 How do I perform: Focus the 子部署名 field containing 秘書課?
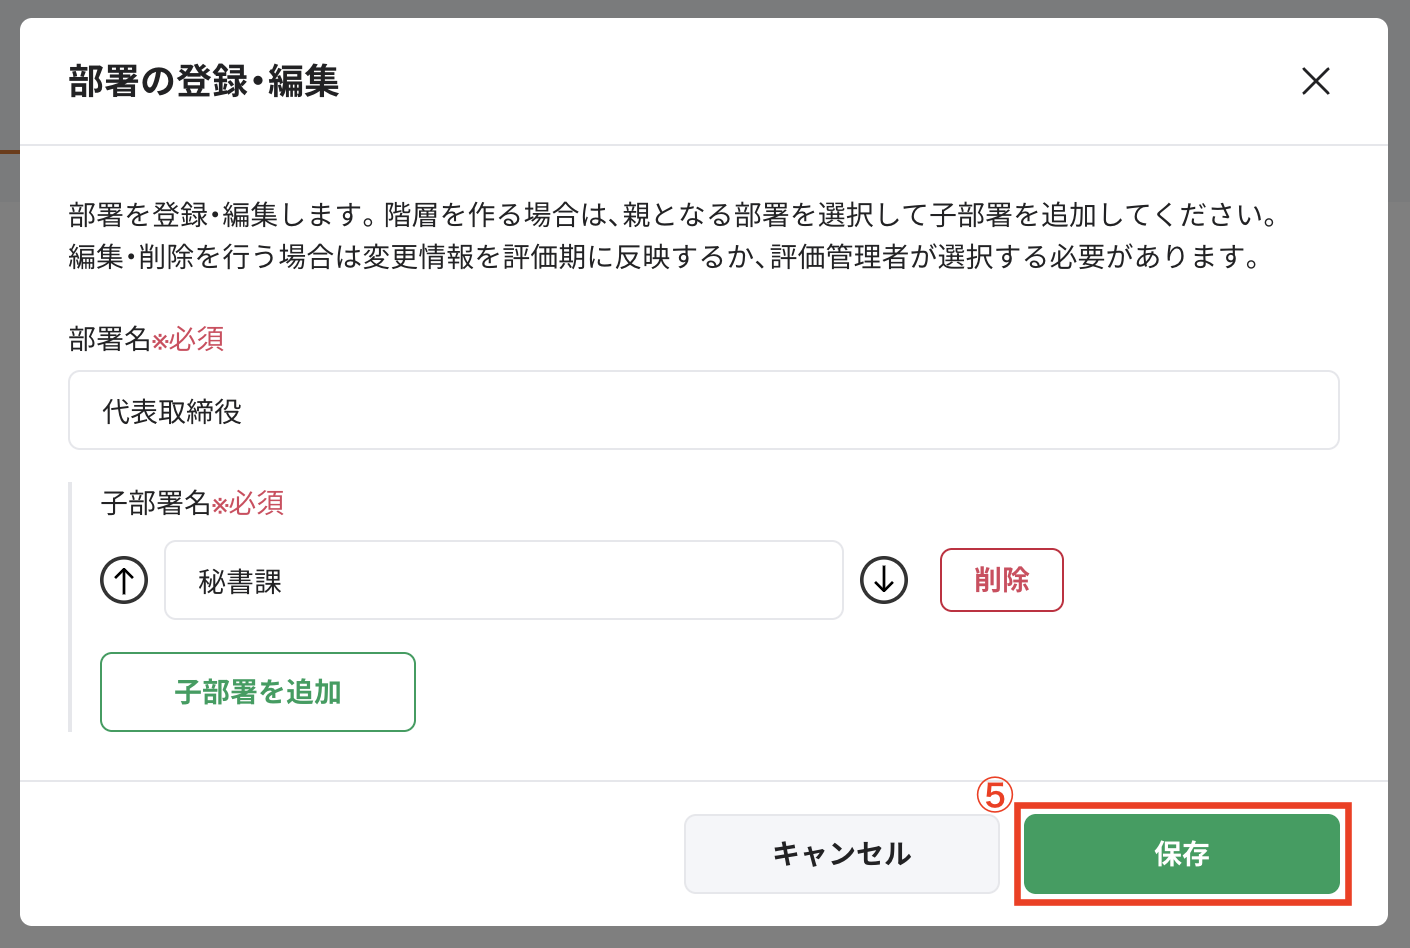(x=503, y=581)
